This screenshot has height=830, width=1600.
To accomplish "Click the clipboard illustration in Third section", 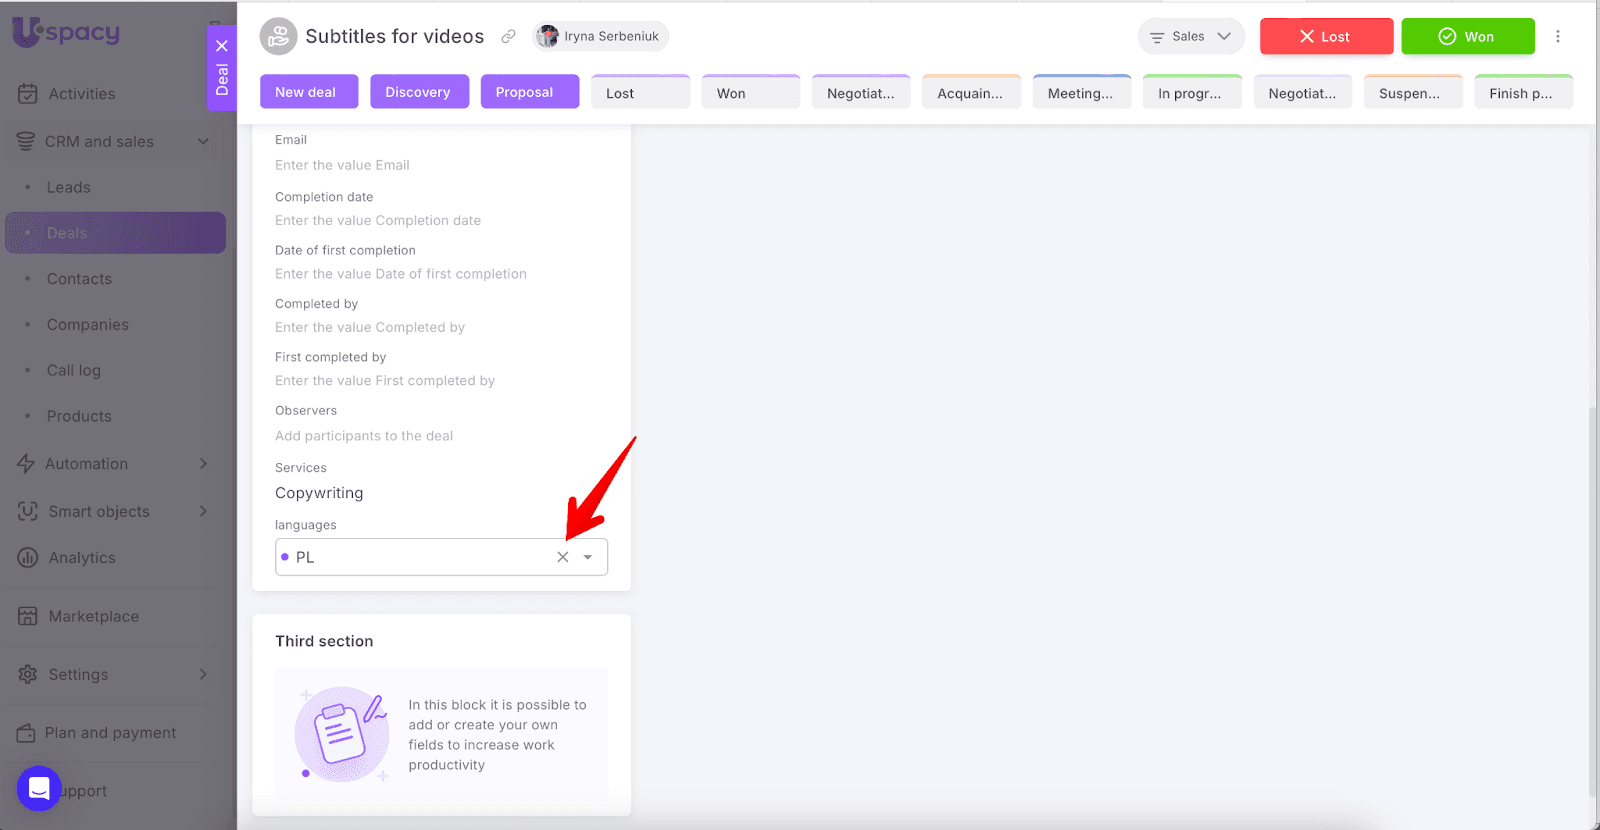I will click(x=342, y=734).
